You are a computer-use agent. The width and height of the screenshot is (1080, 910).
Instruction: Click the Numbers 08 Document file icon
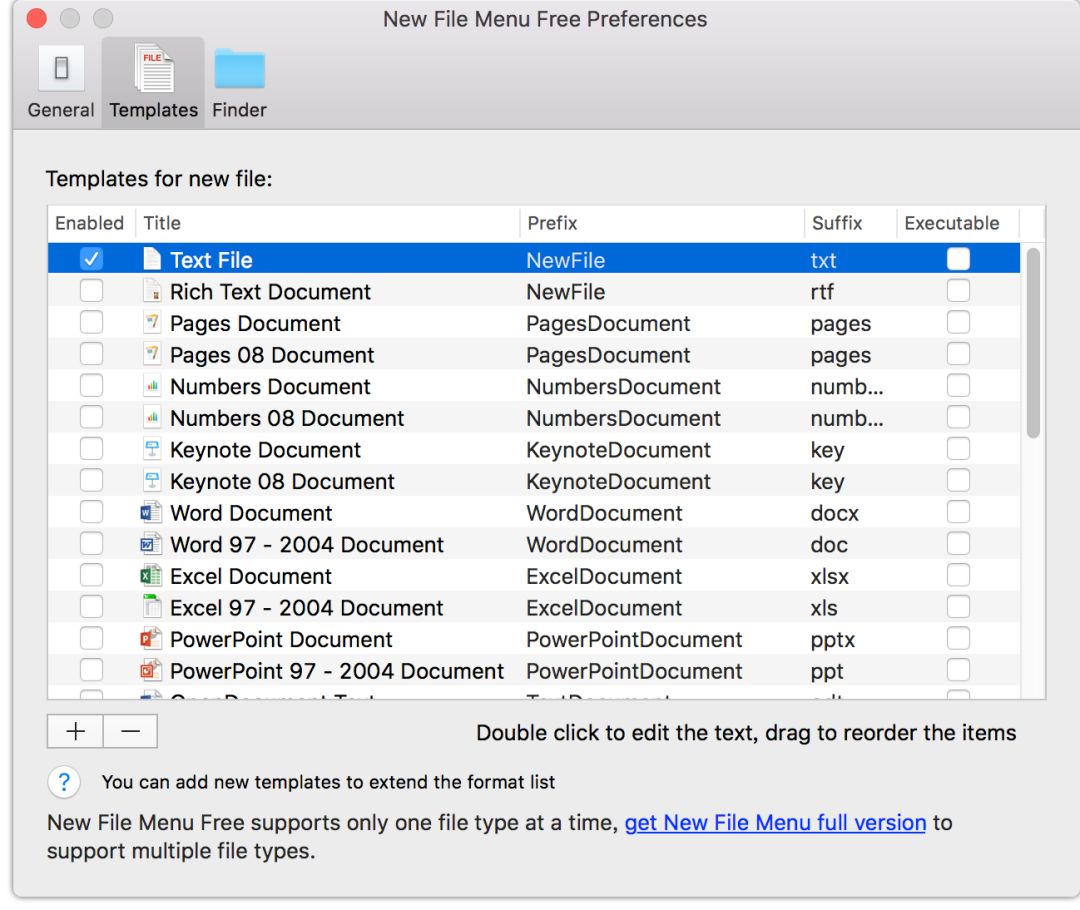point(152,417)
